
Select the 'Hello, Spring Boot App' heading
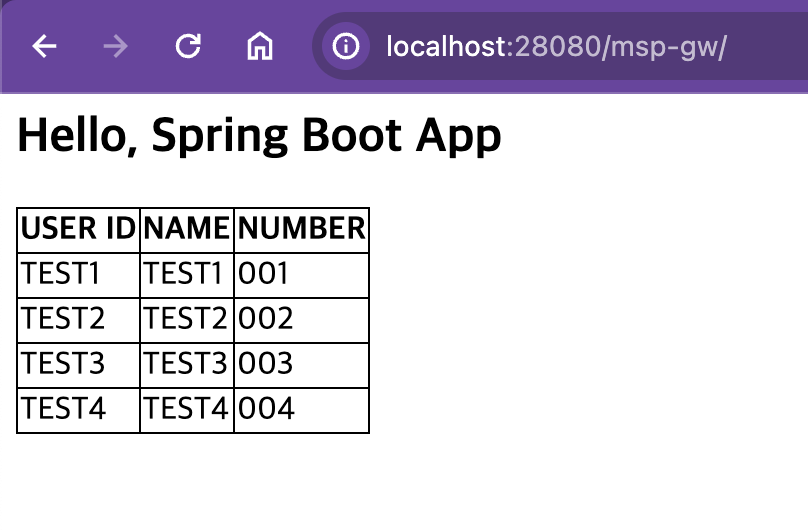[259, 135]
